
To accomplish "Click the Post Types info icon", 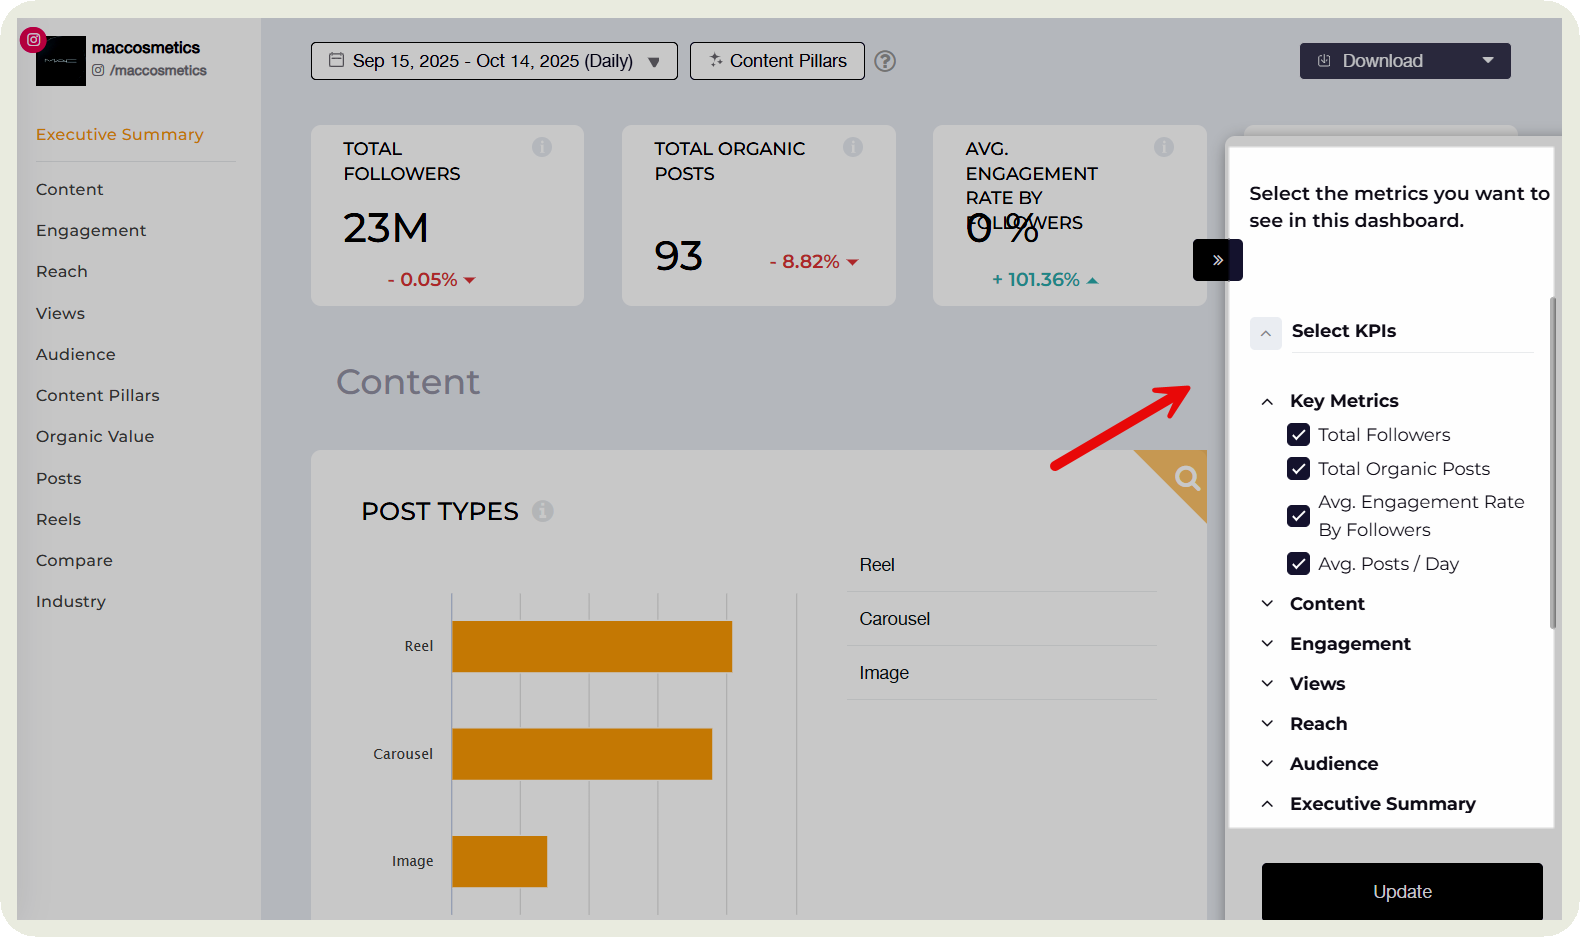I will pos(543,511).
